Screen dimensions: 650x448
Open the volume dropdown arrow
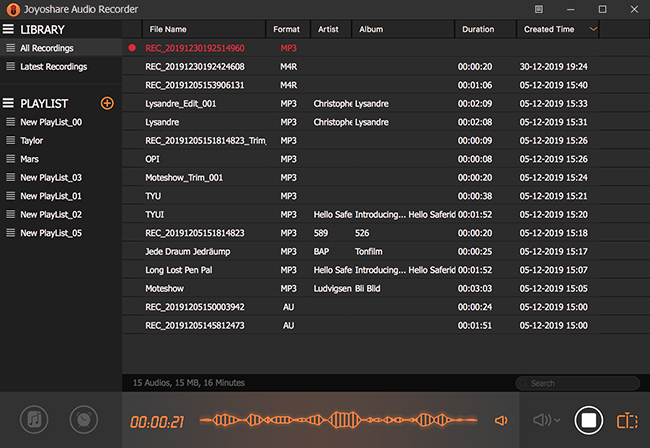[557, 421]
